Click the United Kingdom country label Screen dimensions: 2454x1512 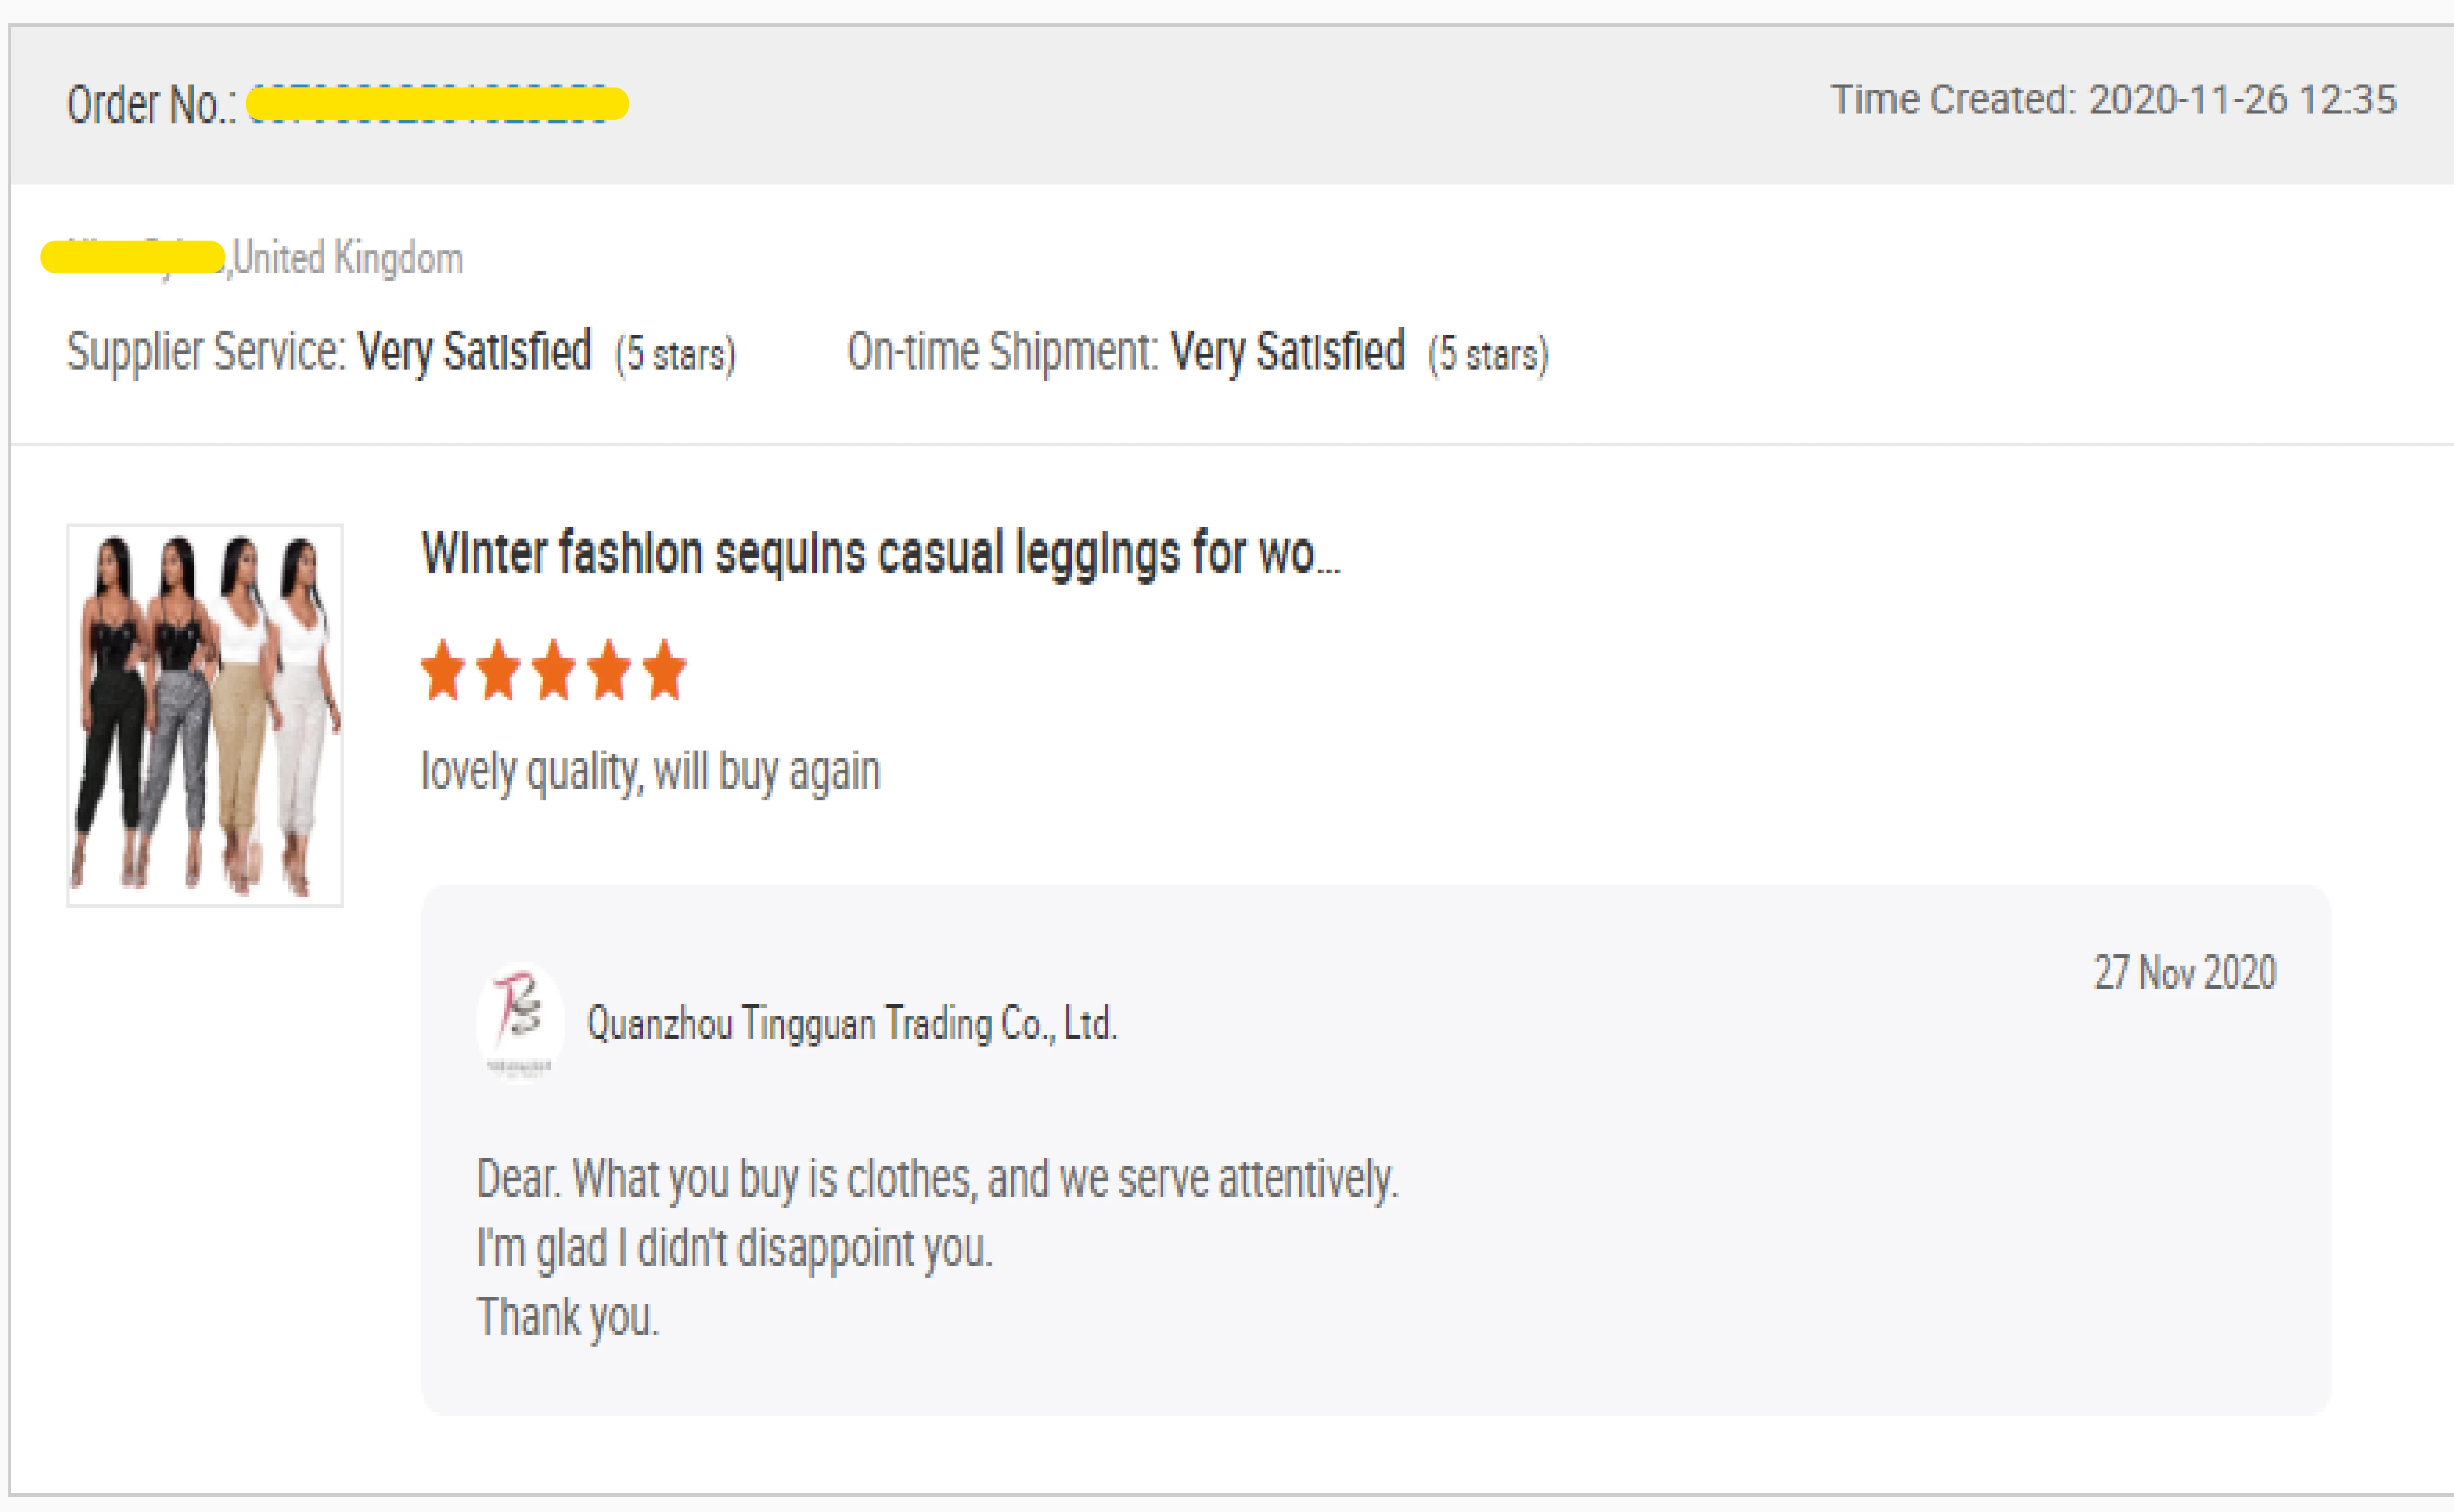coord(348,259)
